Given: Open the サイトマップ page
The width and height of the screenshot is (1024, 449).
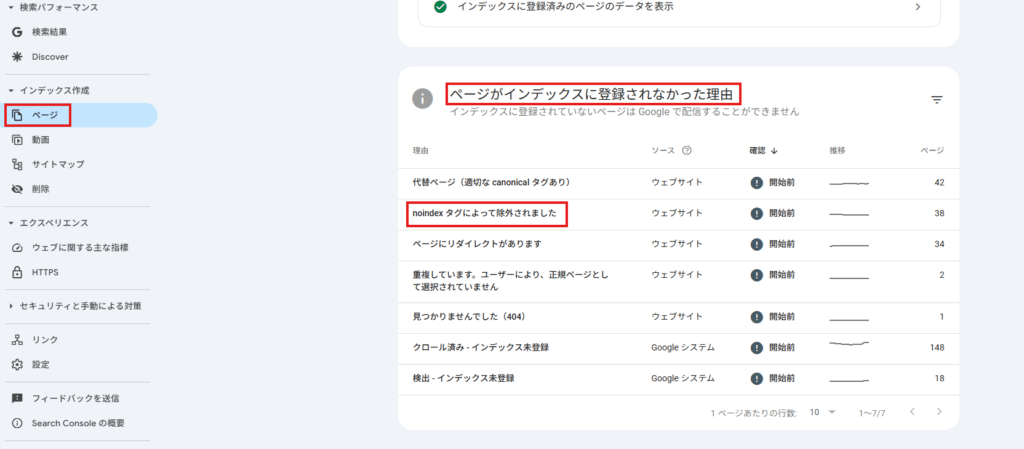Looking at the screenshot, I should tap(58, 164).
